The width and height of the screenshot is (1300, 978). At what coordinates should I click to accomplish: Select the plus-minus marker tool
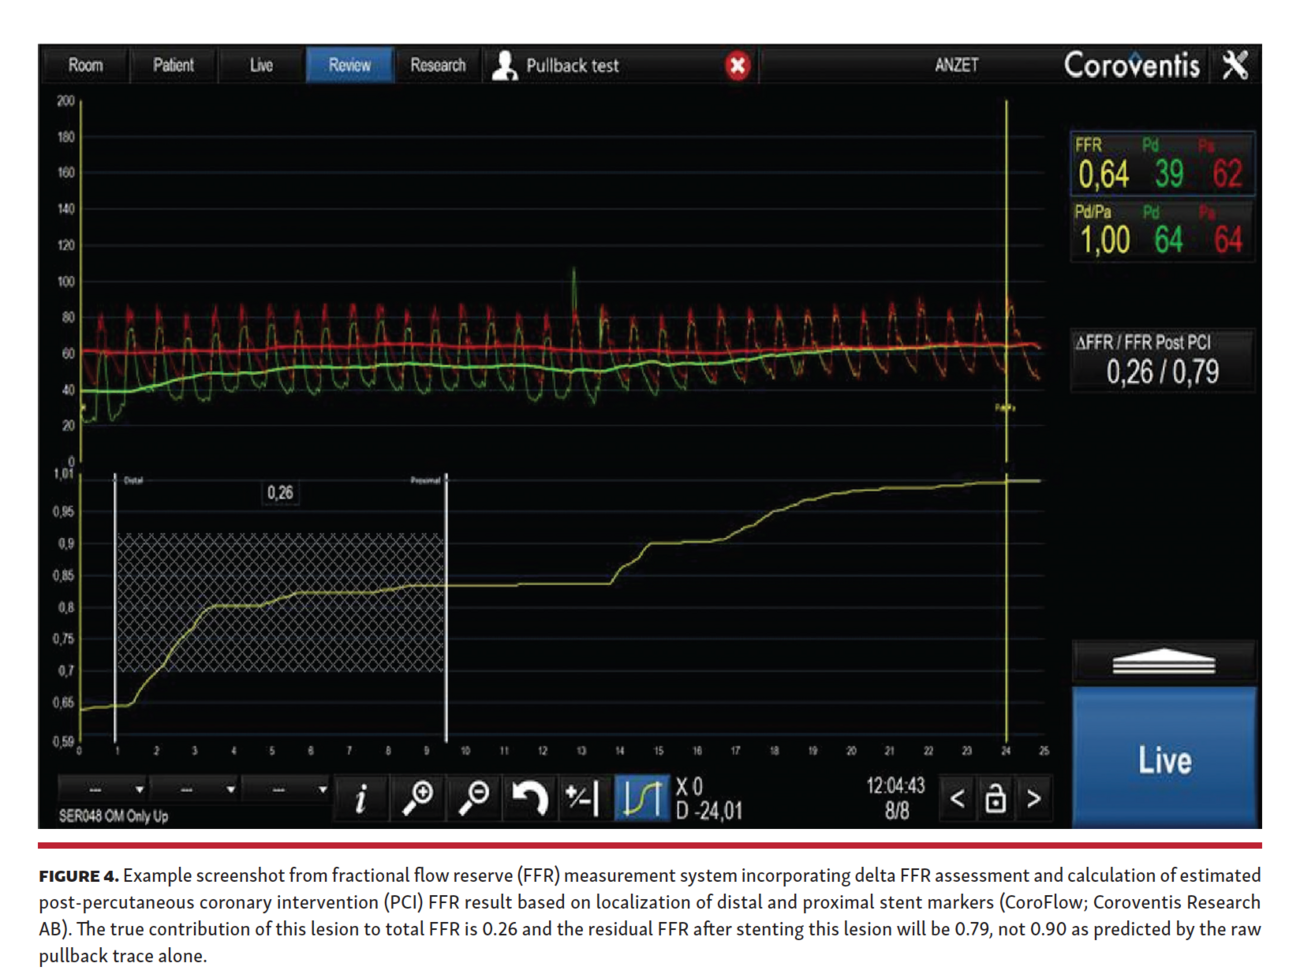click(580, 797)
